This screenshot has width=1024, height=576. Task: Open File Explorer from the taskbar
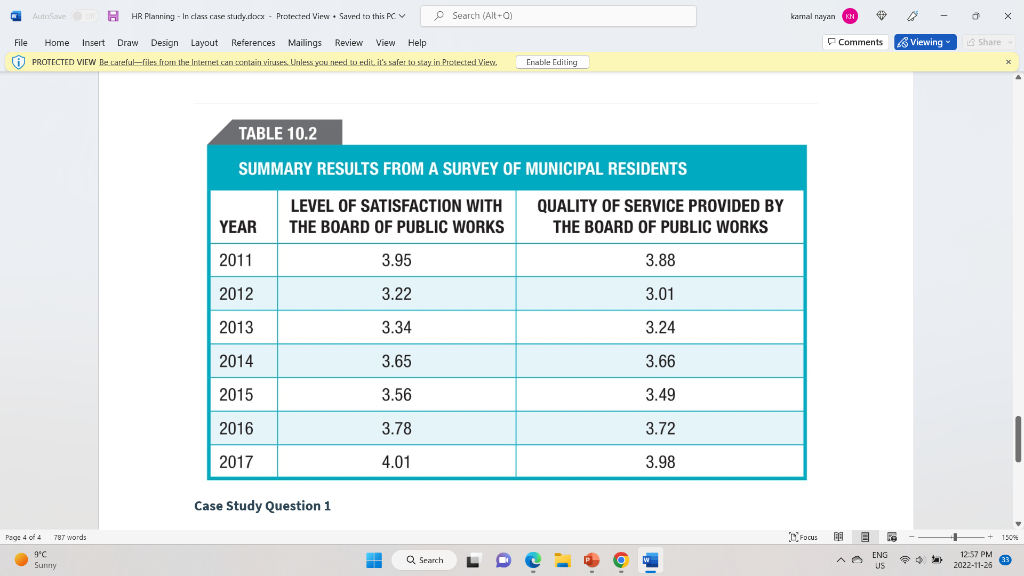click(x=562, y=560)
